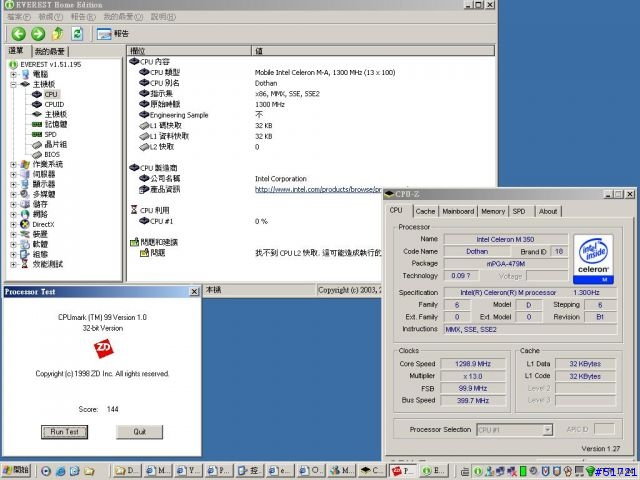Image resolution: width=640 pixels, height=480 pixels.
Task: Expand the DirectX tree node
Action: [x=13, y=224]
